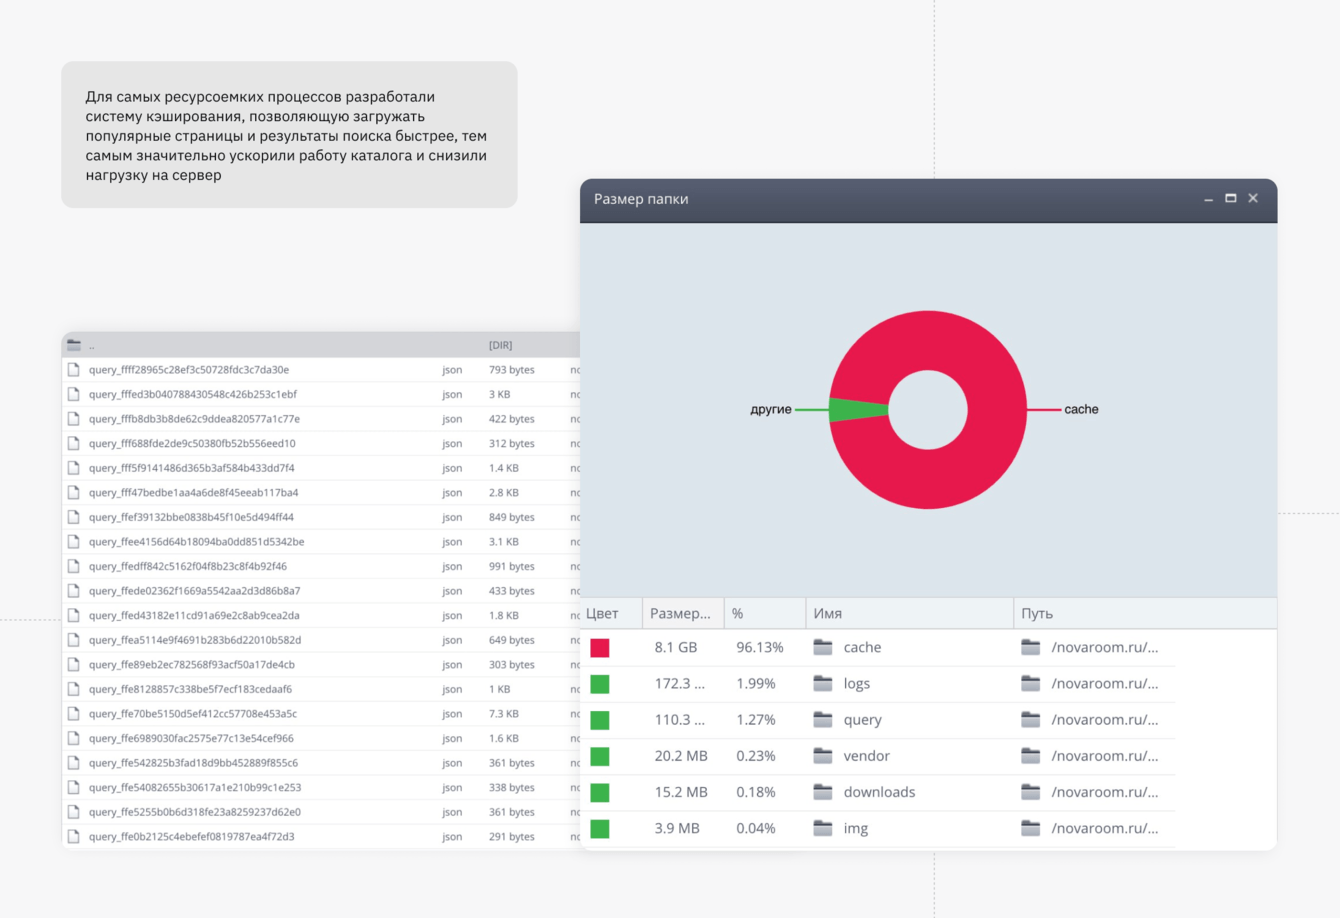The width and height of the screenshot is (1340, 918).
Task: Click the path folder icon in logs row
Action: click(1031, 683)
